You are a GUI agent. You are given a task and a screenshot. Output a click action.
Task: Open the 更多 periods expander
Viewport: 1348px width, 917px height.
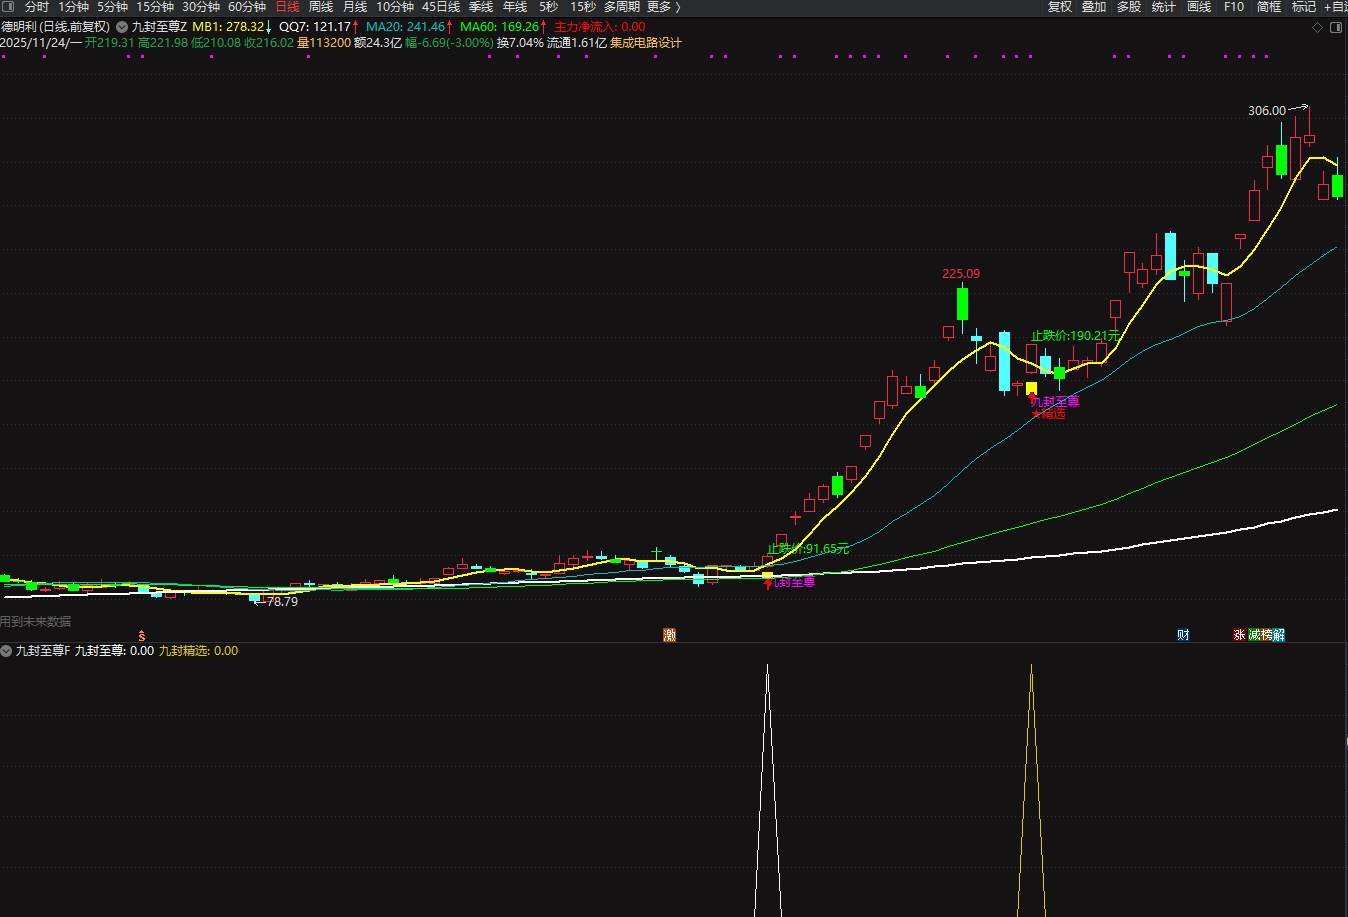coord(663,7)
